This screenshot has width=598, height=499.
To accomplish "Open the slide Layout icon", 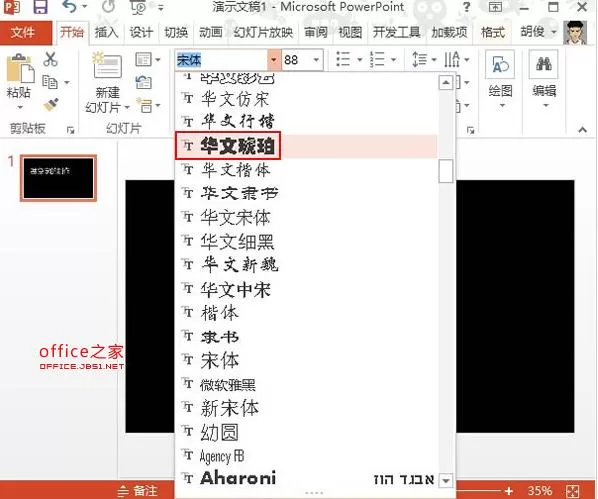I will [x=143, y=60].
